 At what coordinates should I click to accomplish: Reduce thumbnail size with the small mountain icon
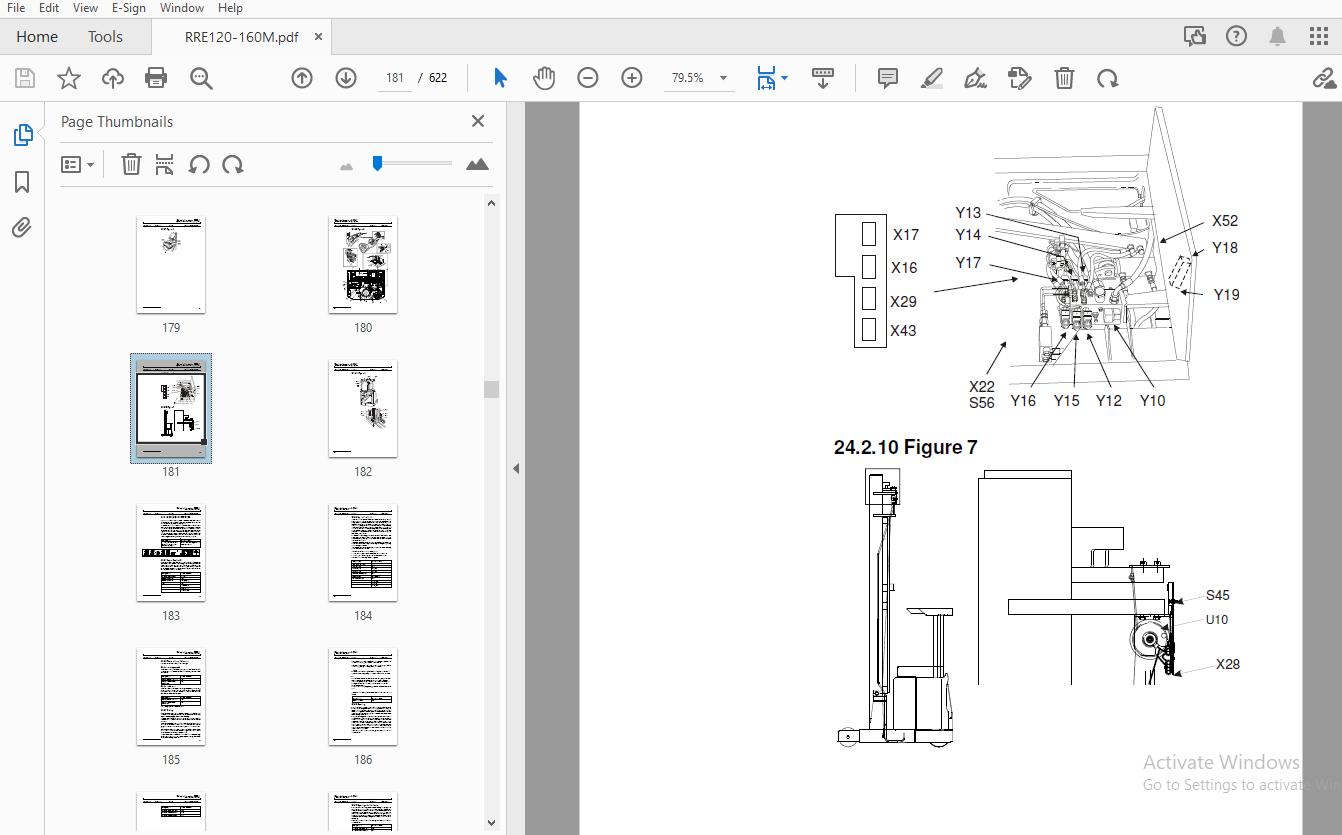point(347,166)
